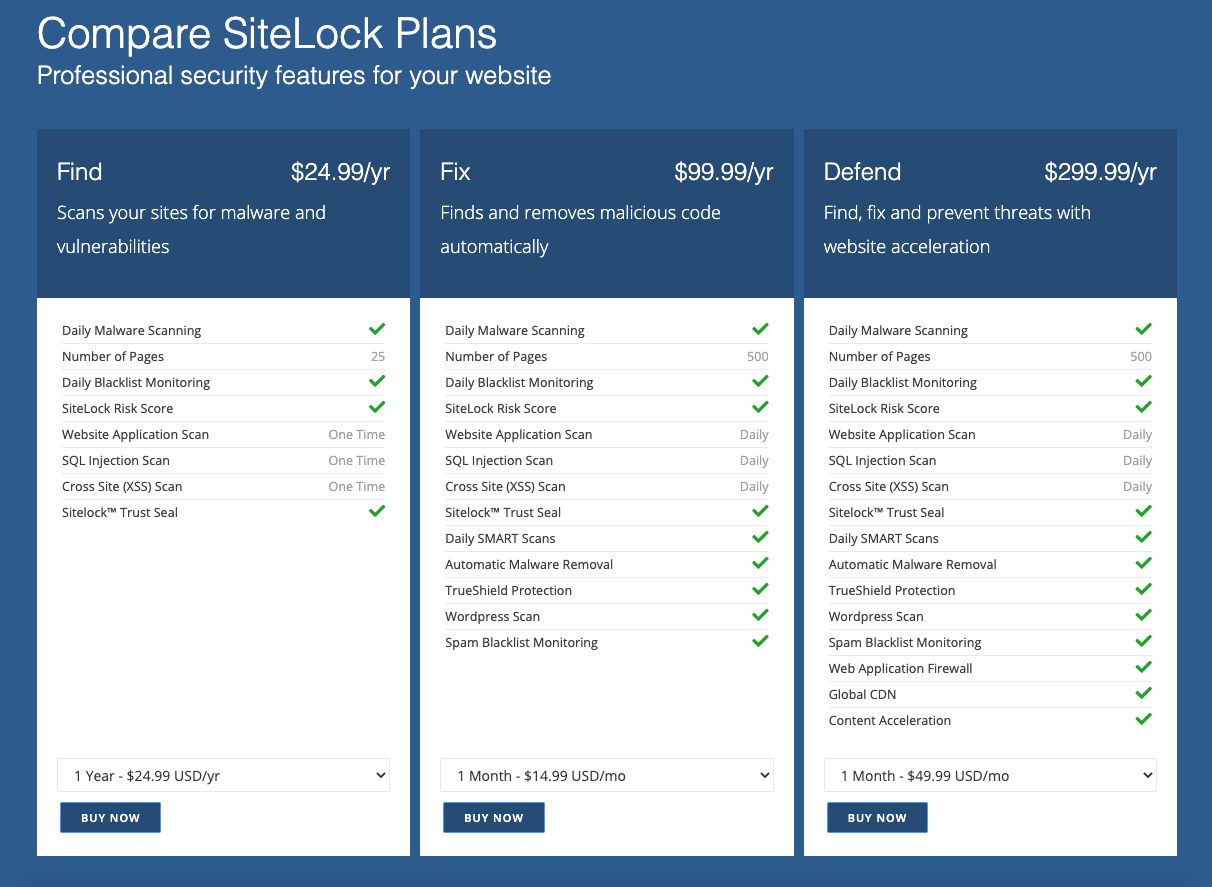Click TrueShield Protection checkmark in Defend plan

(1143, 589)
